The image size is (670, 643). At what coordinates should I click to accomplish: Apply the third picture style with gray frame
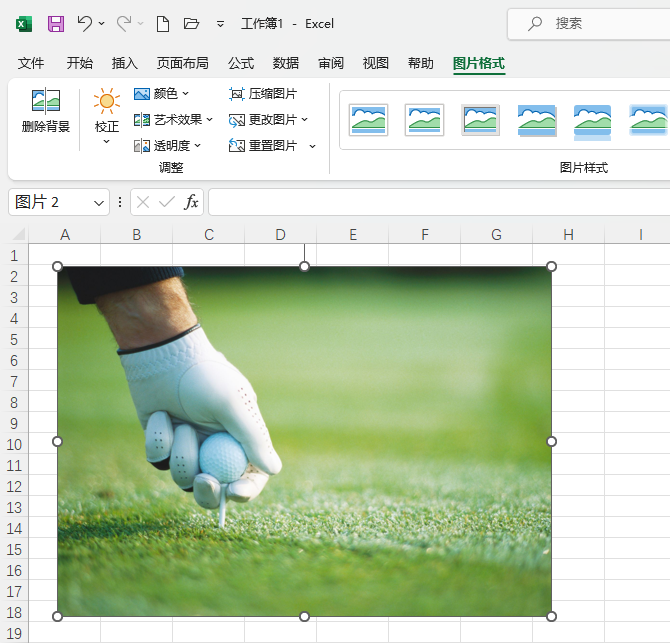[480, 120]
